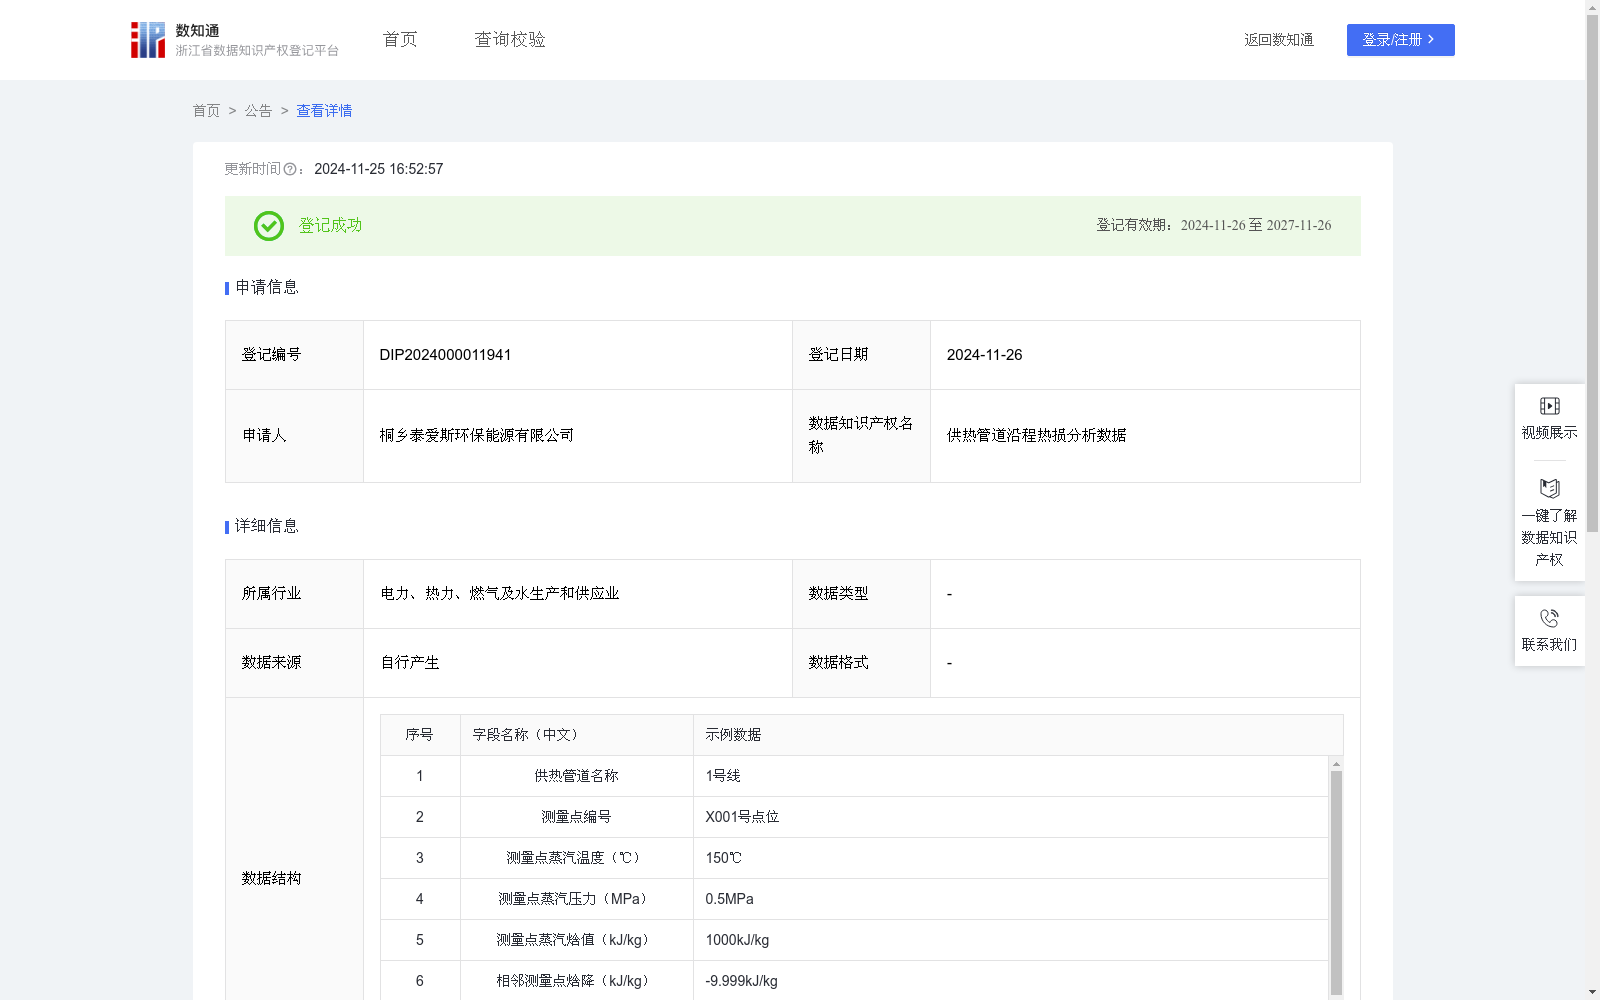
Task: Select the 测量点蒸汽焓值（kJ/kg） field
Action: click(x=576, y=940)
